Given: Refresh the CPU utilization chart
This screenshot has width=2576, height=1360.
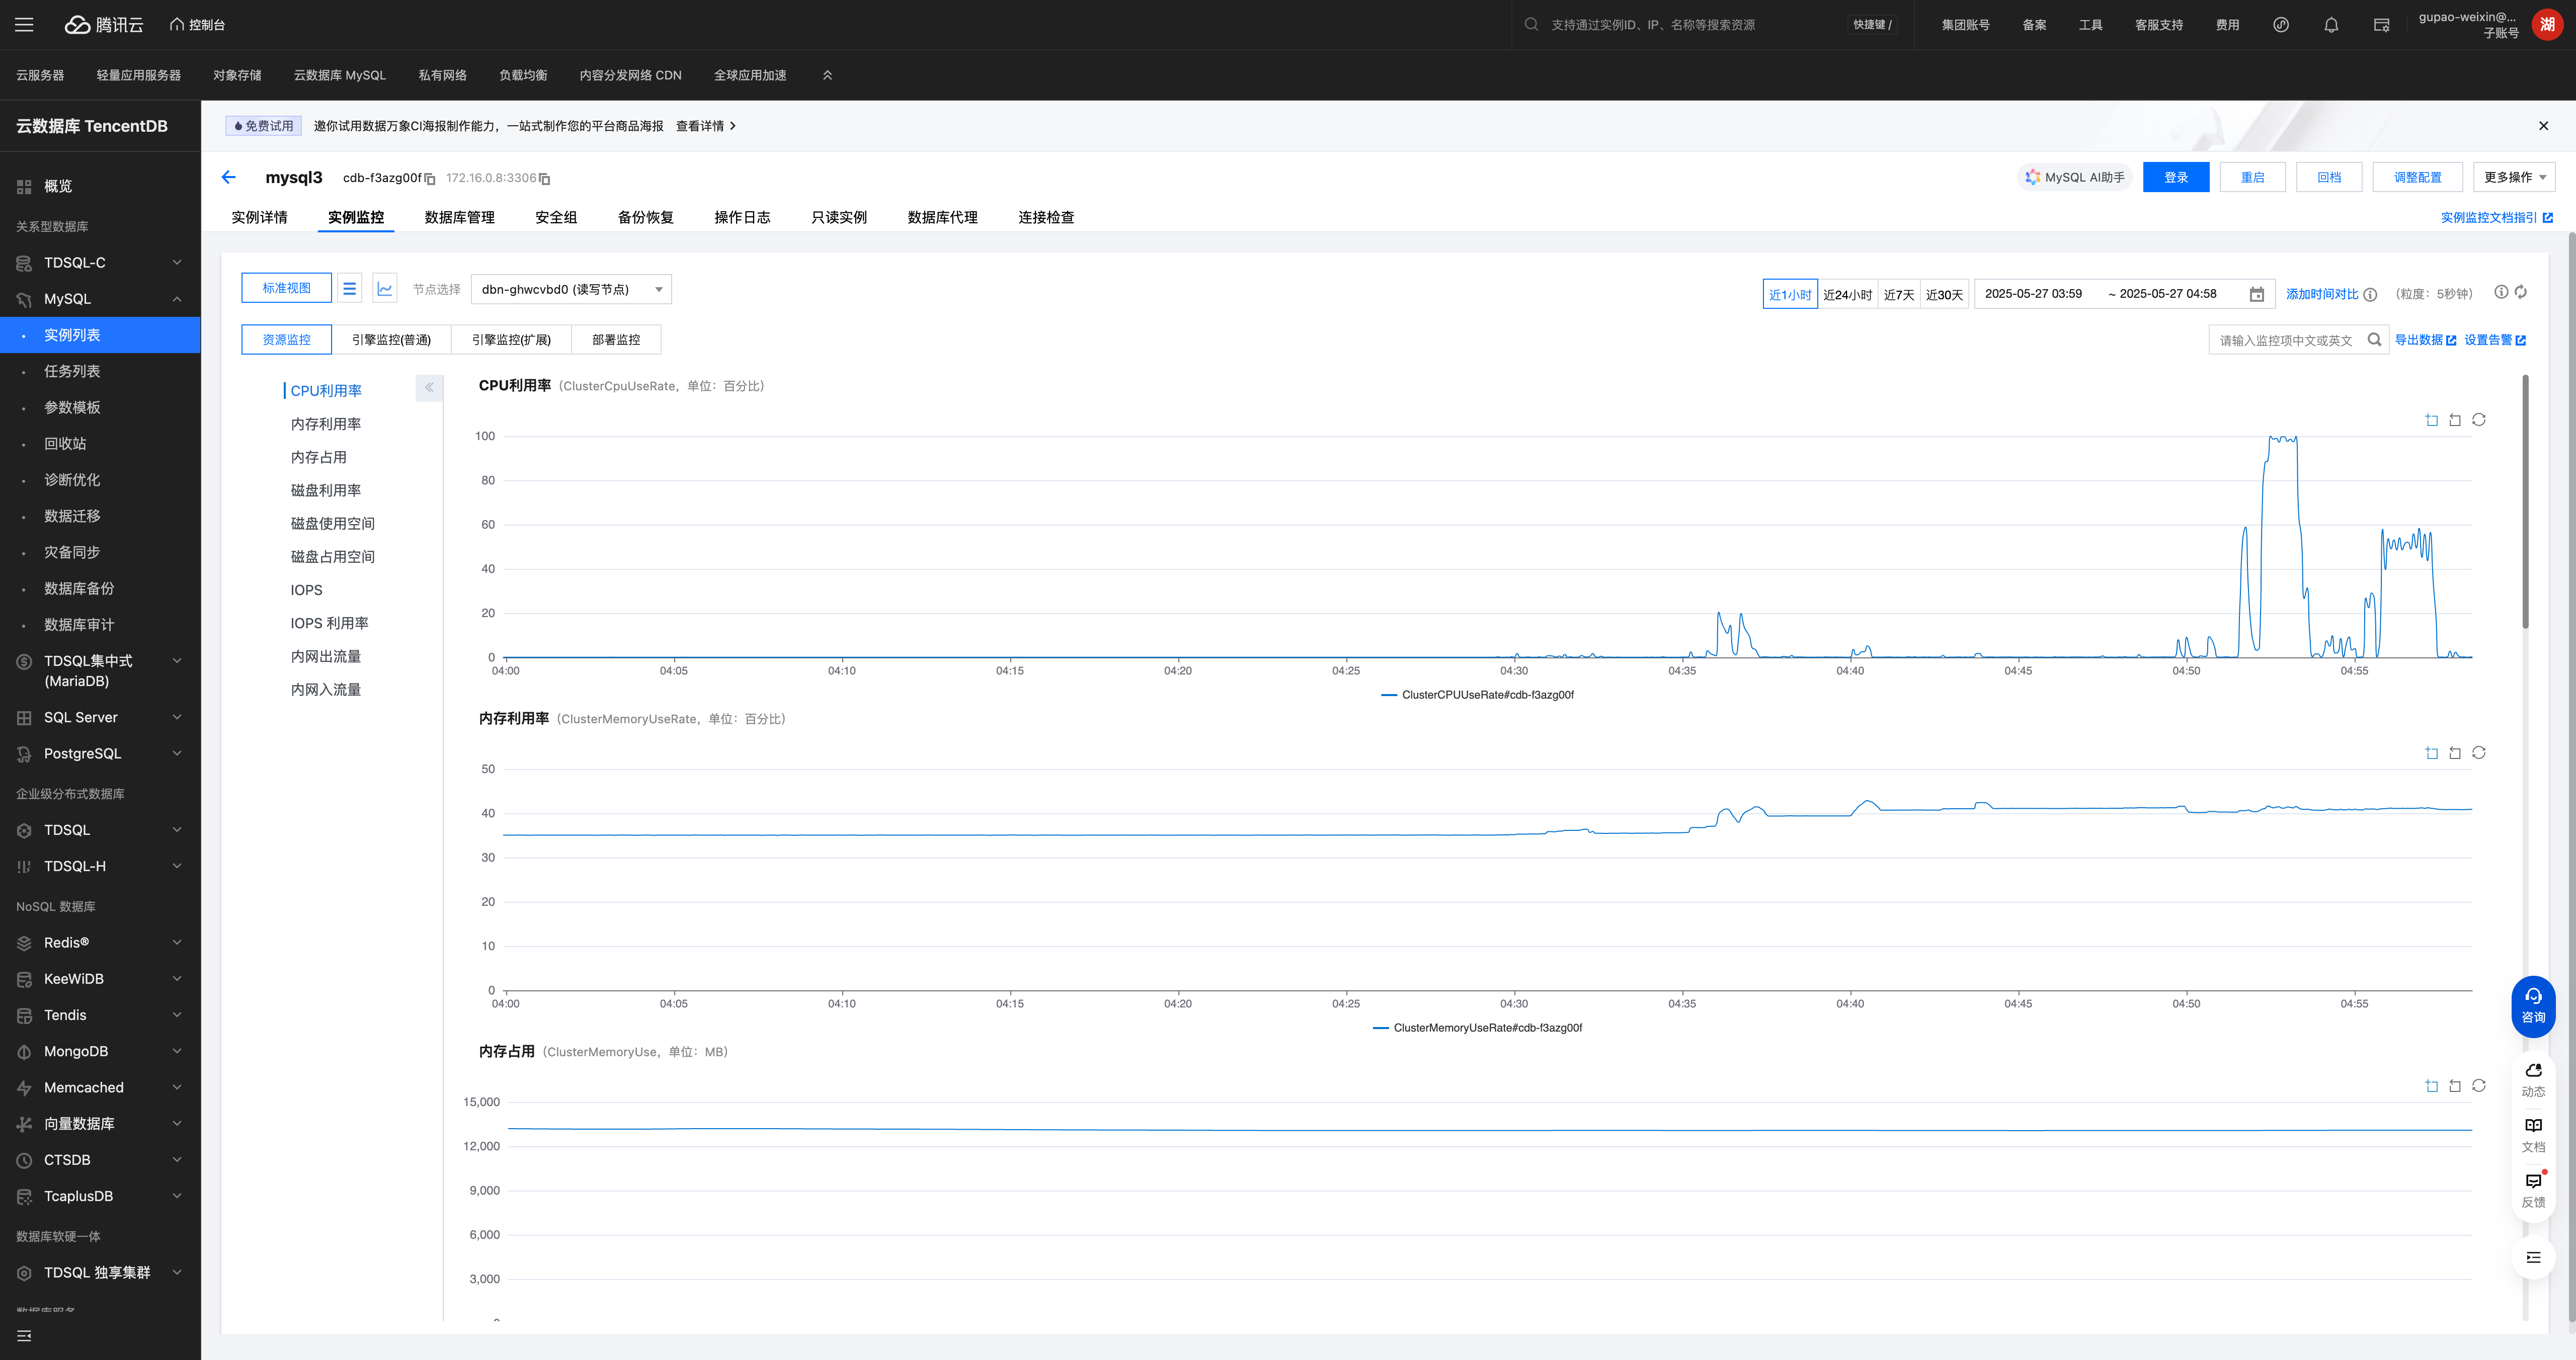Looking at the screenshot, I should 2478,420.
